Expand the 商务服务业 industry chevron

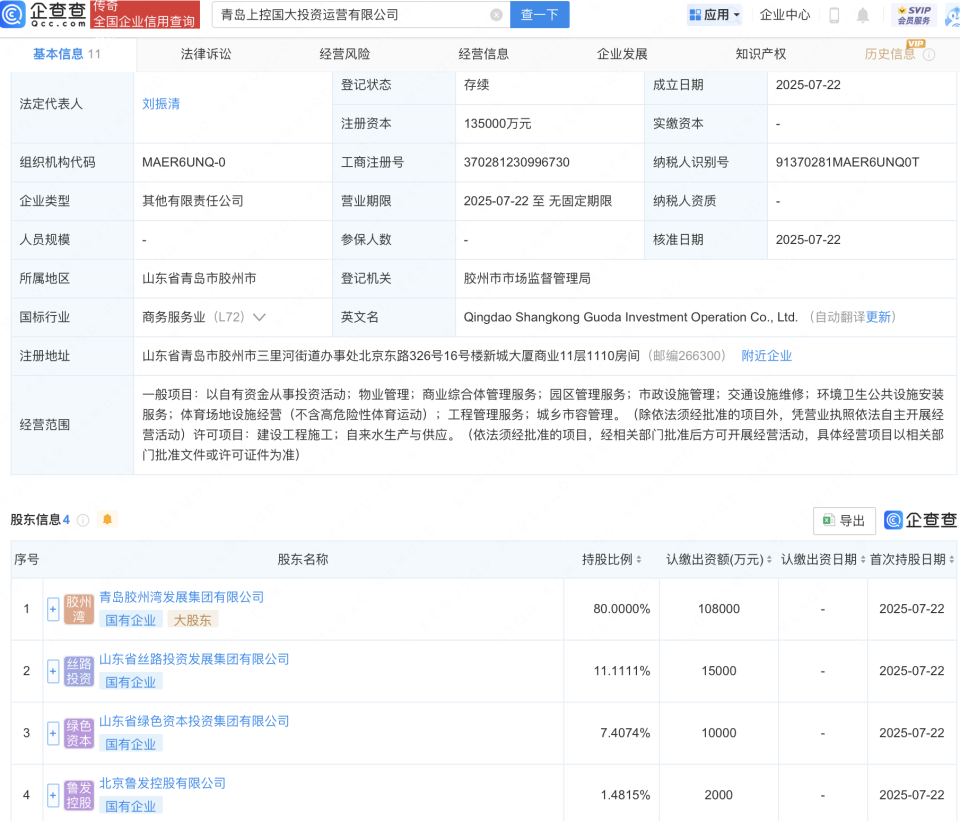tap(260, 317)
